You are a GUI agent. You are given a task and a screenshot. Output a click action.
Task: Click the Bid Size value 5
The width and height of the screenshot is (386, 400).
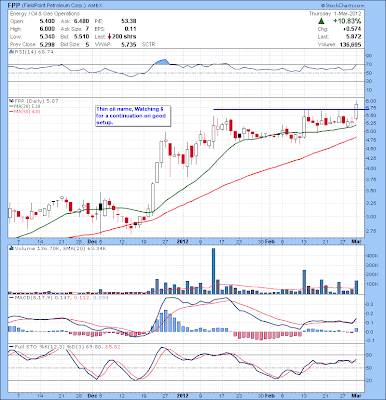tap(87, 44)
